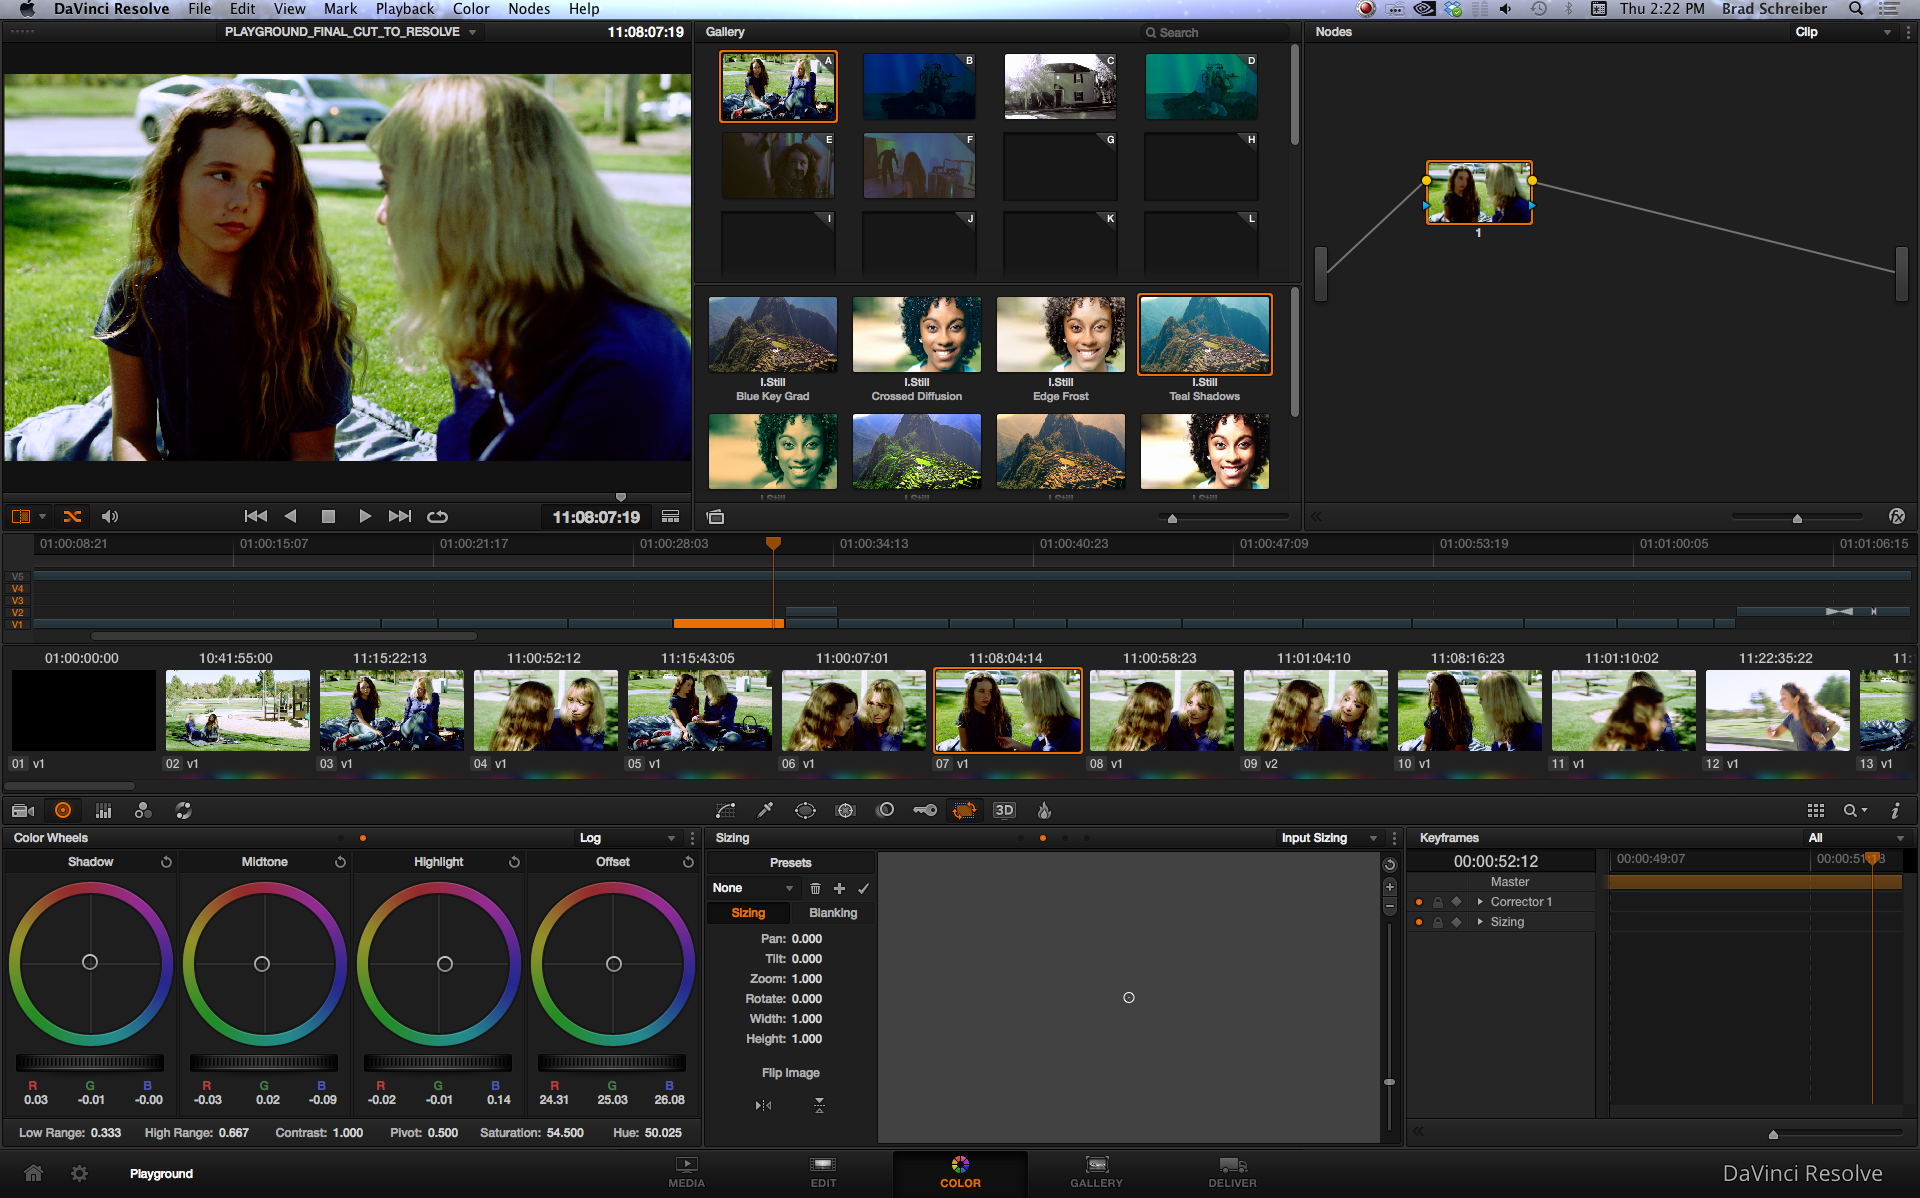Open the 3D stereoscopic palette
This screenshot has height=1198, width=1920.
(x=1004, y=810)
